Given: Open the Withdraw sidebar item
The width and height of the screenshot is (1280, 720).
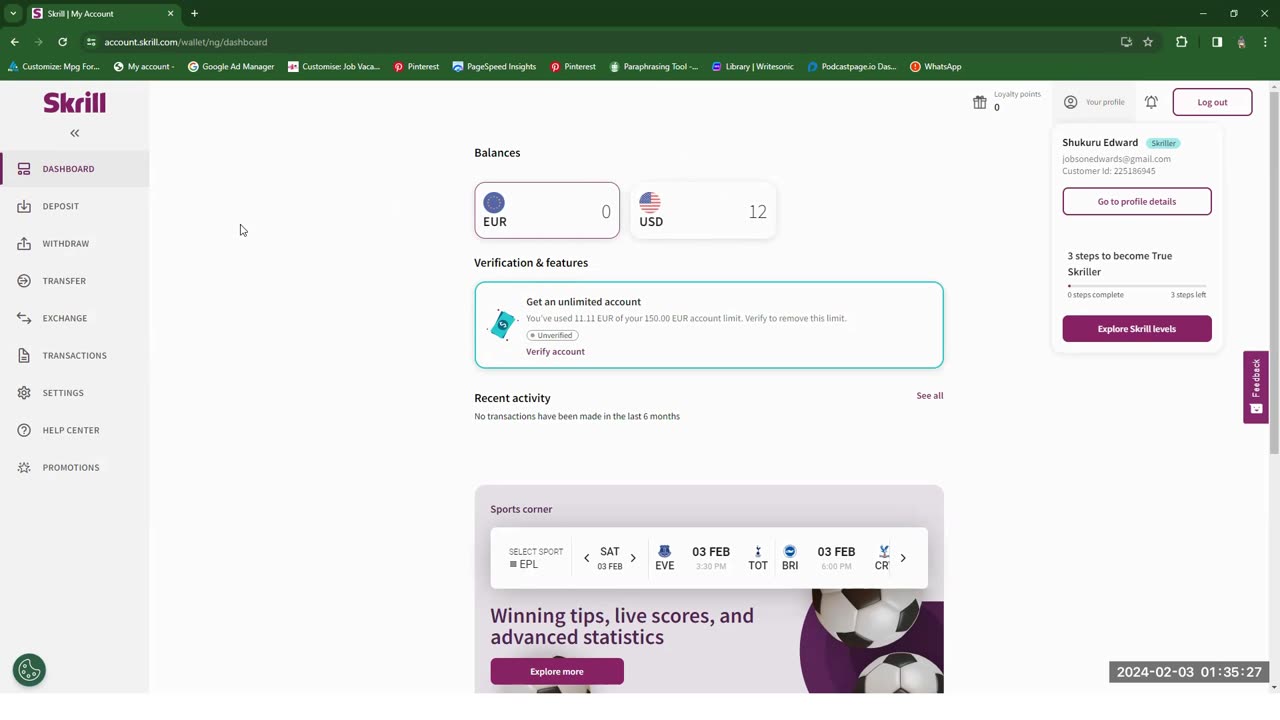Looking at the screenshot, I should (x=74, y=244).
